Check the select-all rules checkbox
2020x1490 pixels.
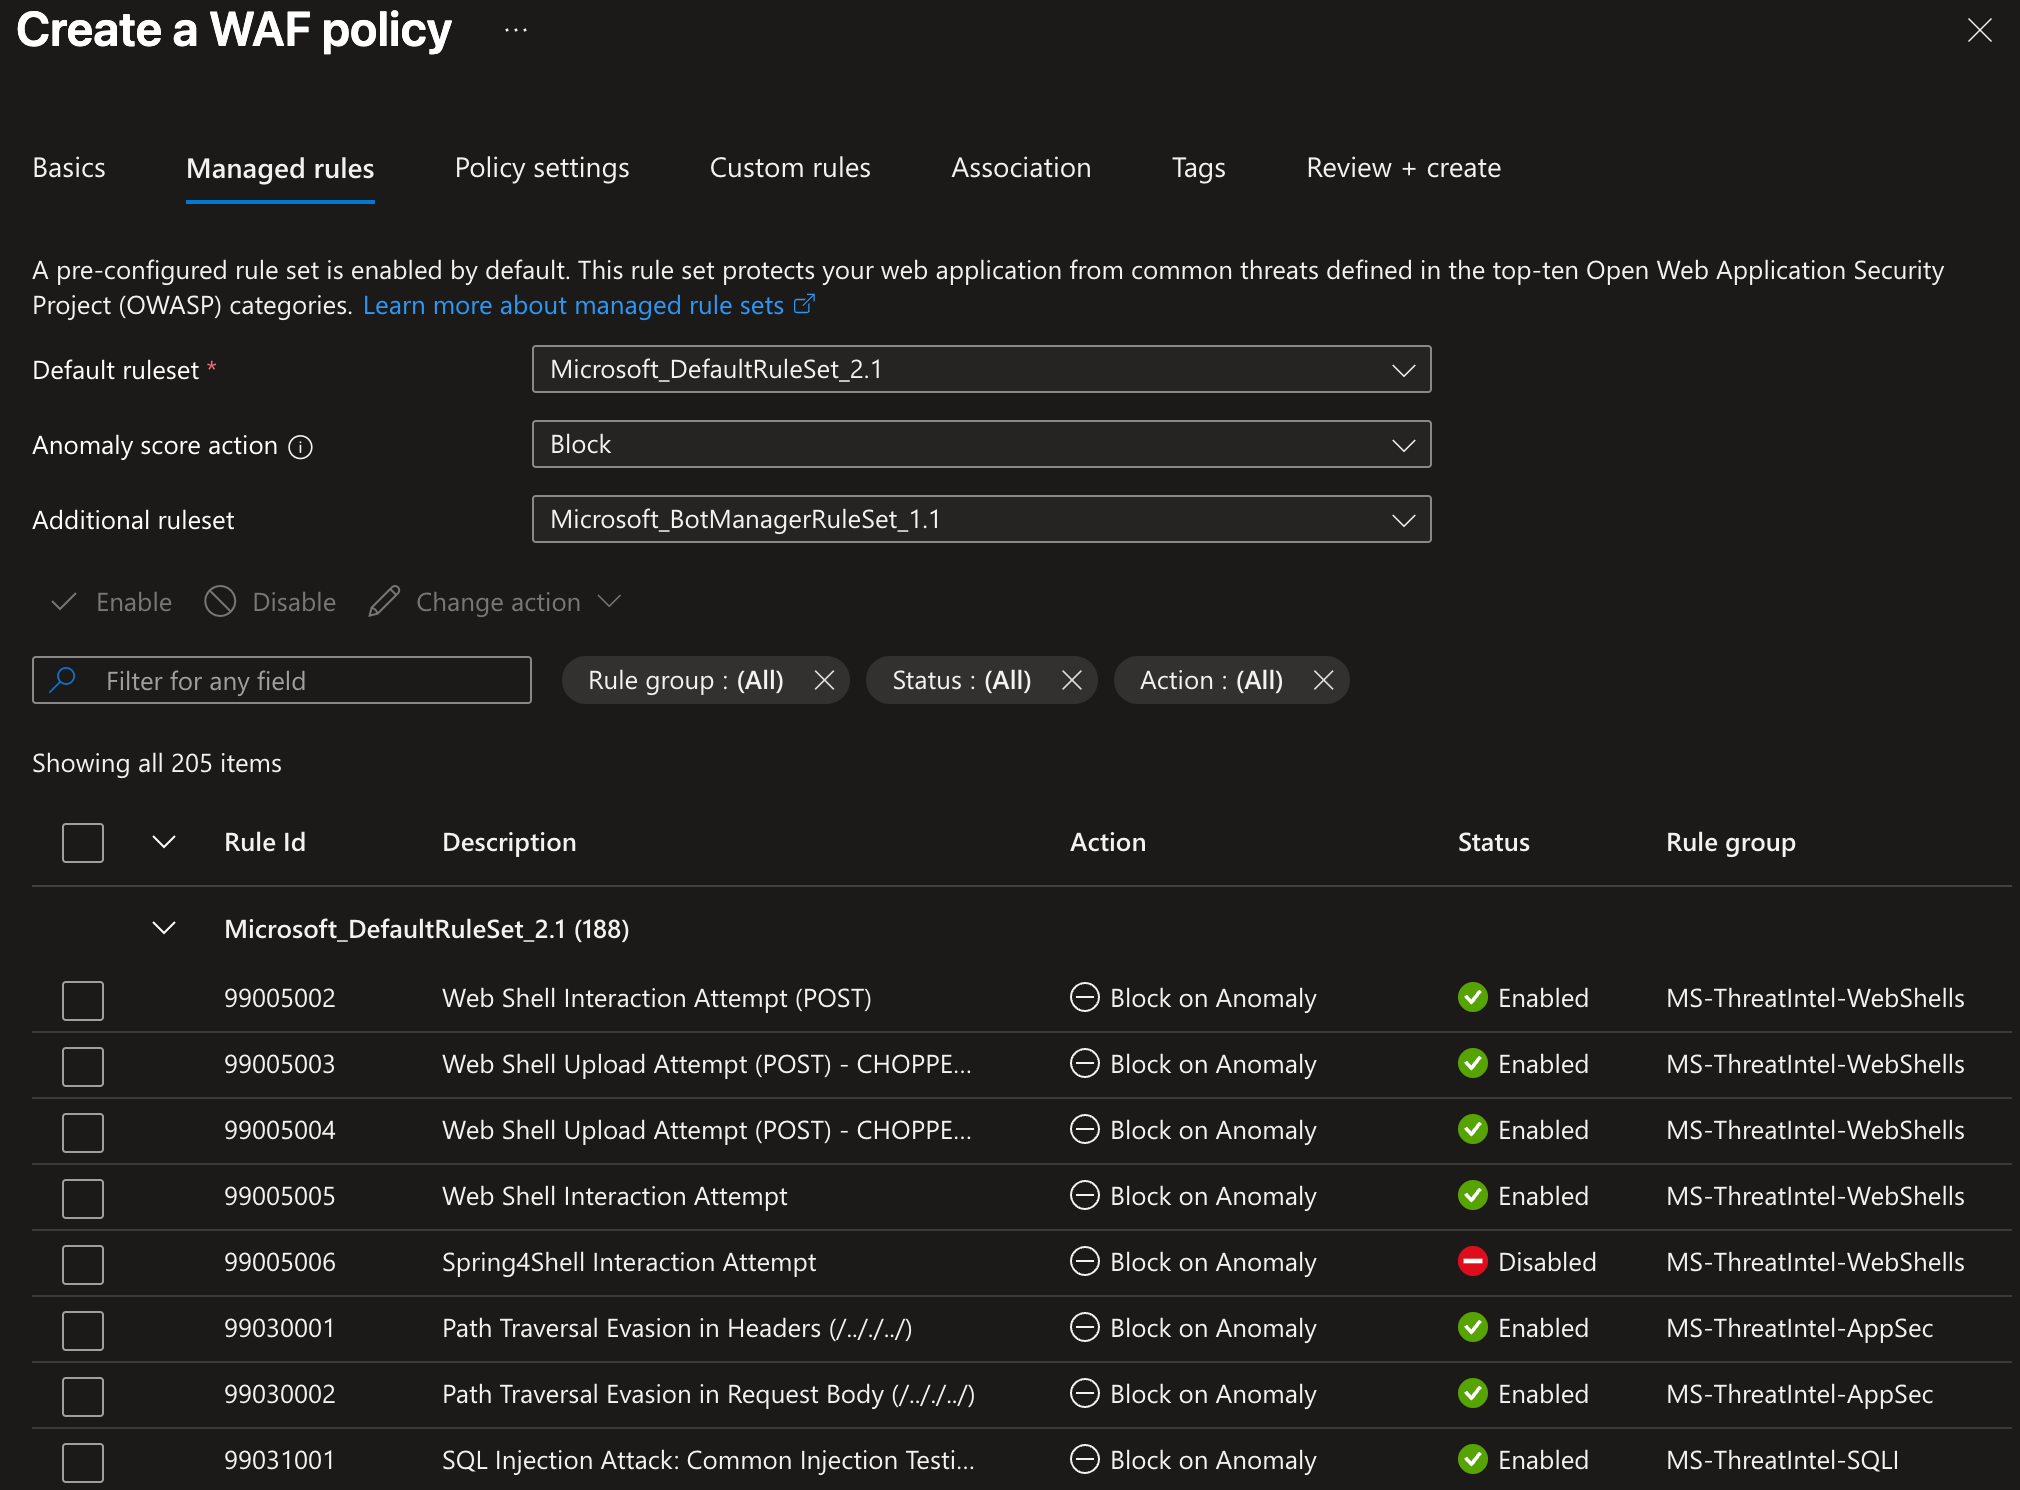(83, 843)
